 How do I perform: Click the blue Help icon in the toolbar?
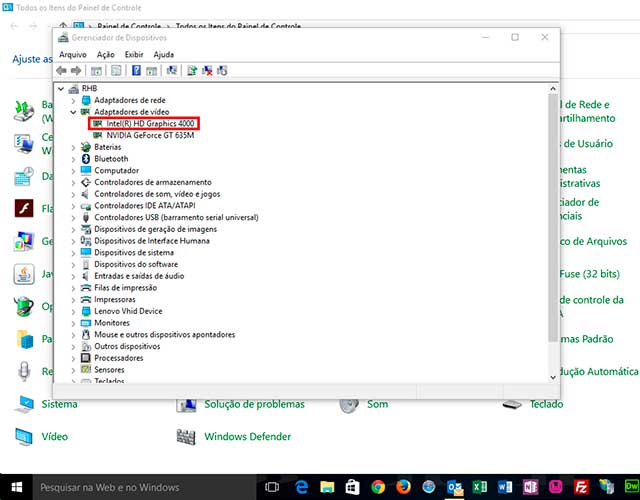pyautogui.click(x=135, y=71)
